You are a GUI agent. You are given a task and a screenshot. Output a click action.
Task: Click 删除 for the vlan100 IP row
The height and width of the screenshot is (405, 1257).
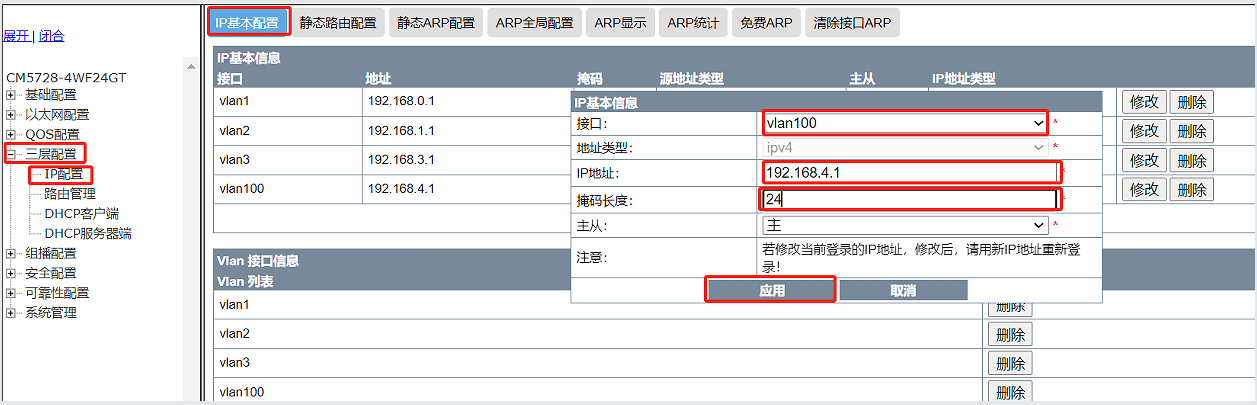[1191, 189]
